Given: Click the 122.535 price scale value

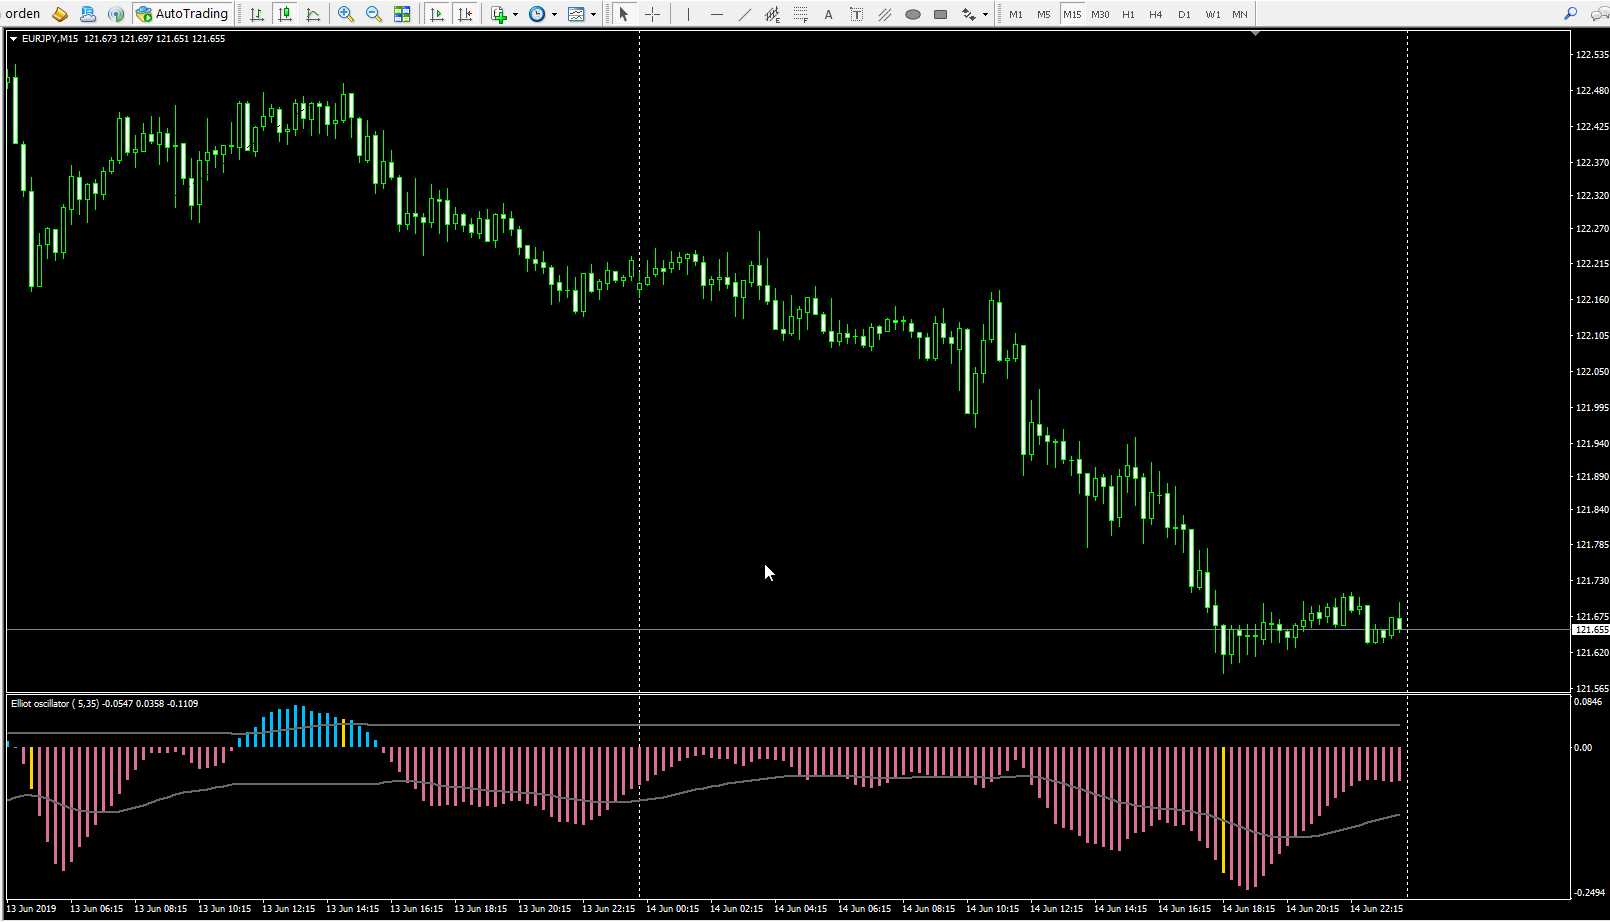Looking at the screenshot, I should pos(1592,55).
